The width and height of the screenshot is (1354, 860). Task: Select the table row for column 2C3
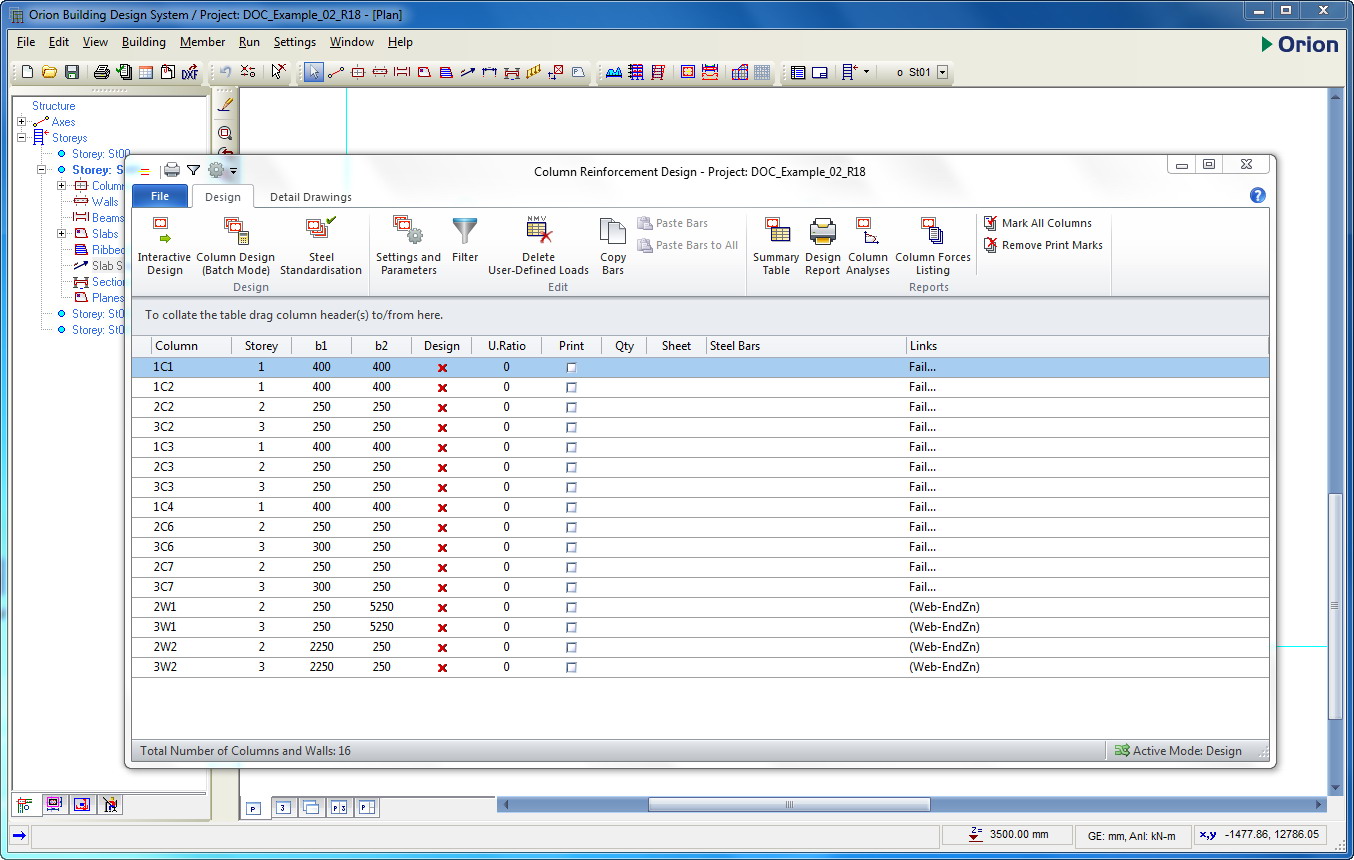coord(700,467)
